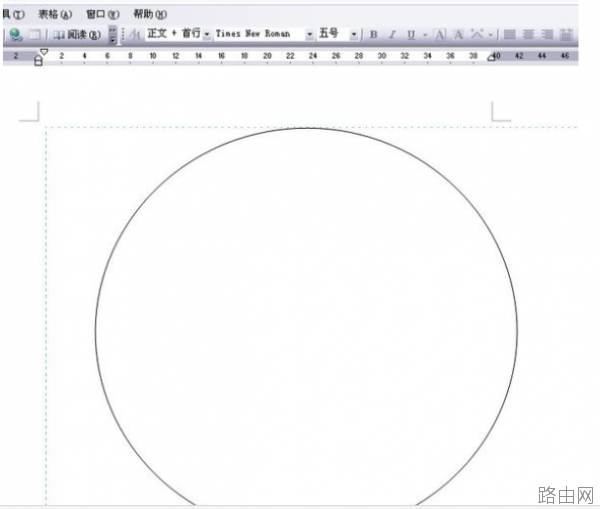Click the Styles and Formatting icon
Screen dimensions: 600x509
(134, 35)
